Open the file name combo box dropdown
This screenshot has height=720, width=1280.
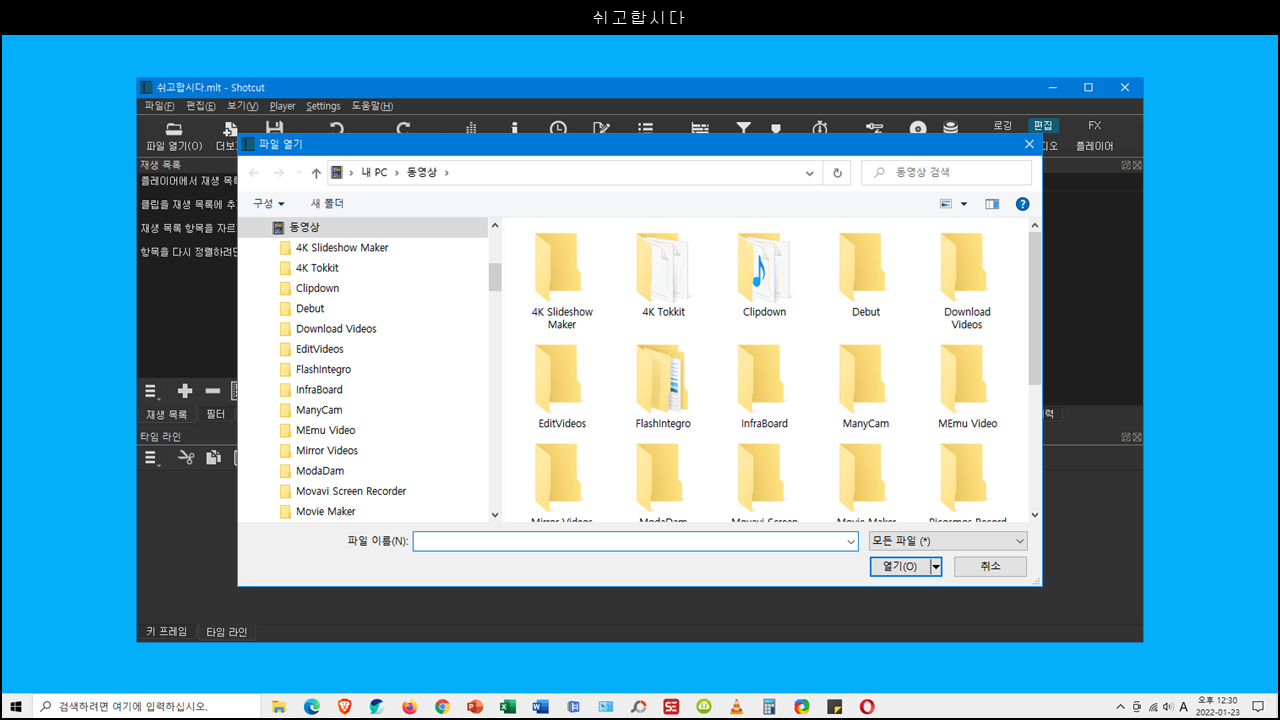pyautogui.click(x=851, y=541)
